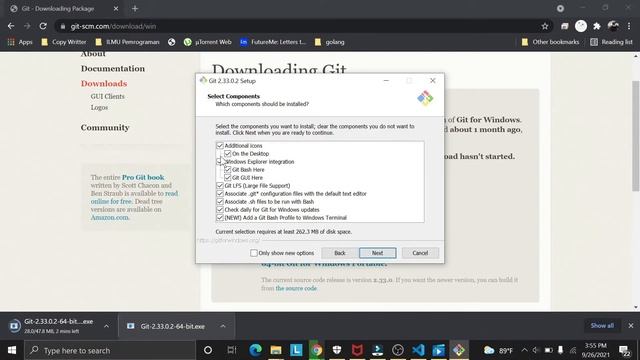The width and height of the screenshot is (640, 360).
Task: Toggle Additional icons checkbox
Action: point(220,146)
